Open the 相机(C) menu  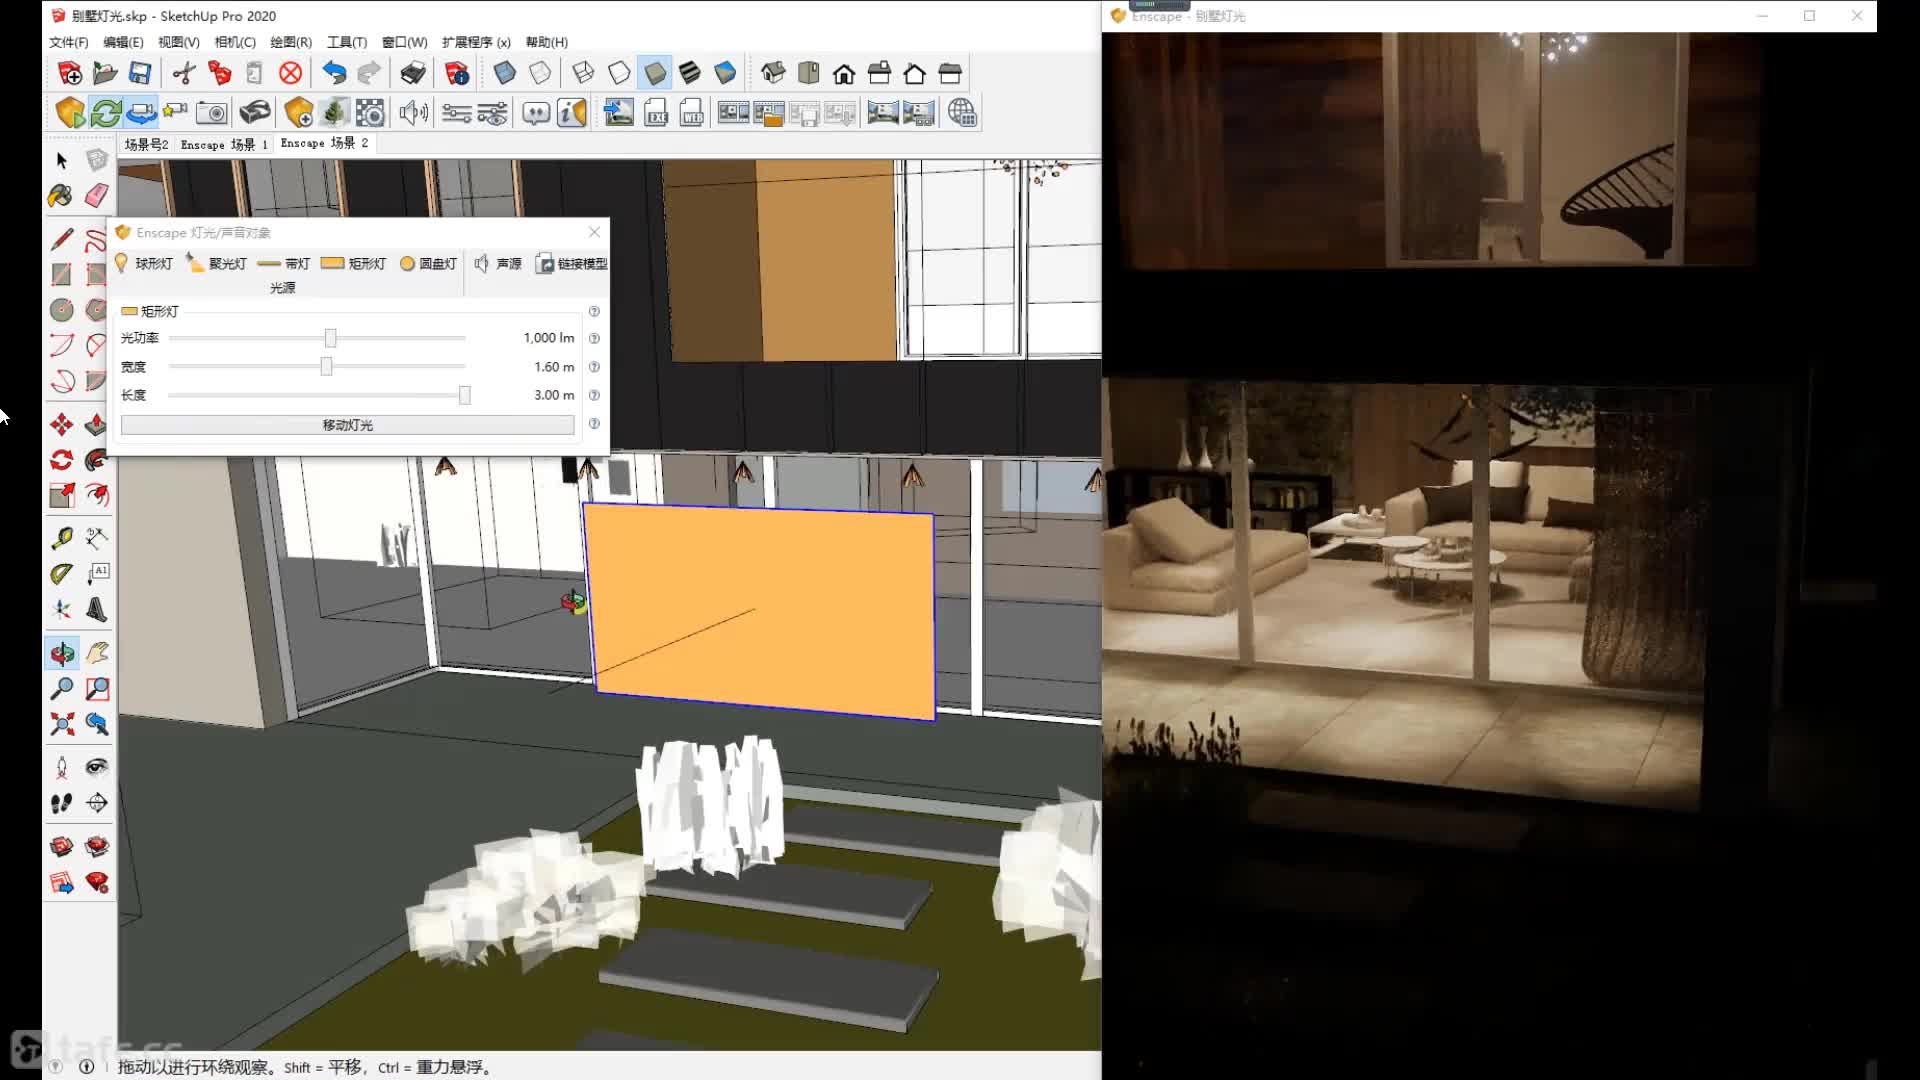235,42
